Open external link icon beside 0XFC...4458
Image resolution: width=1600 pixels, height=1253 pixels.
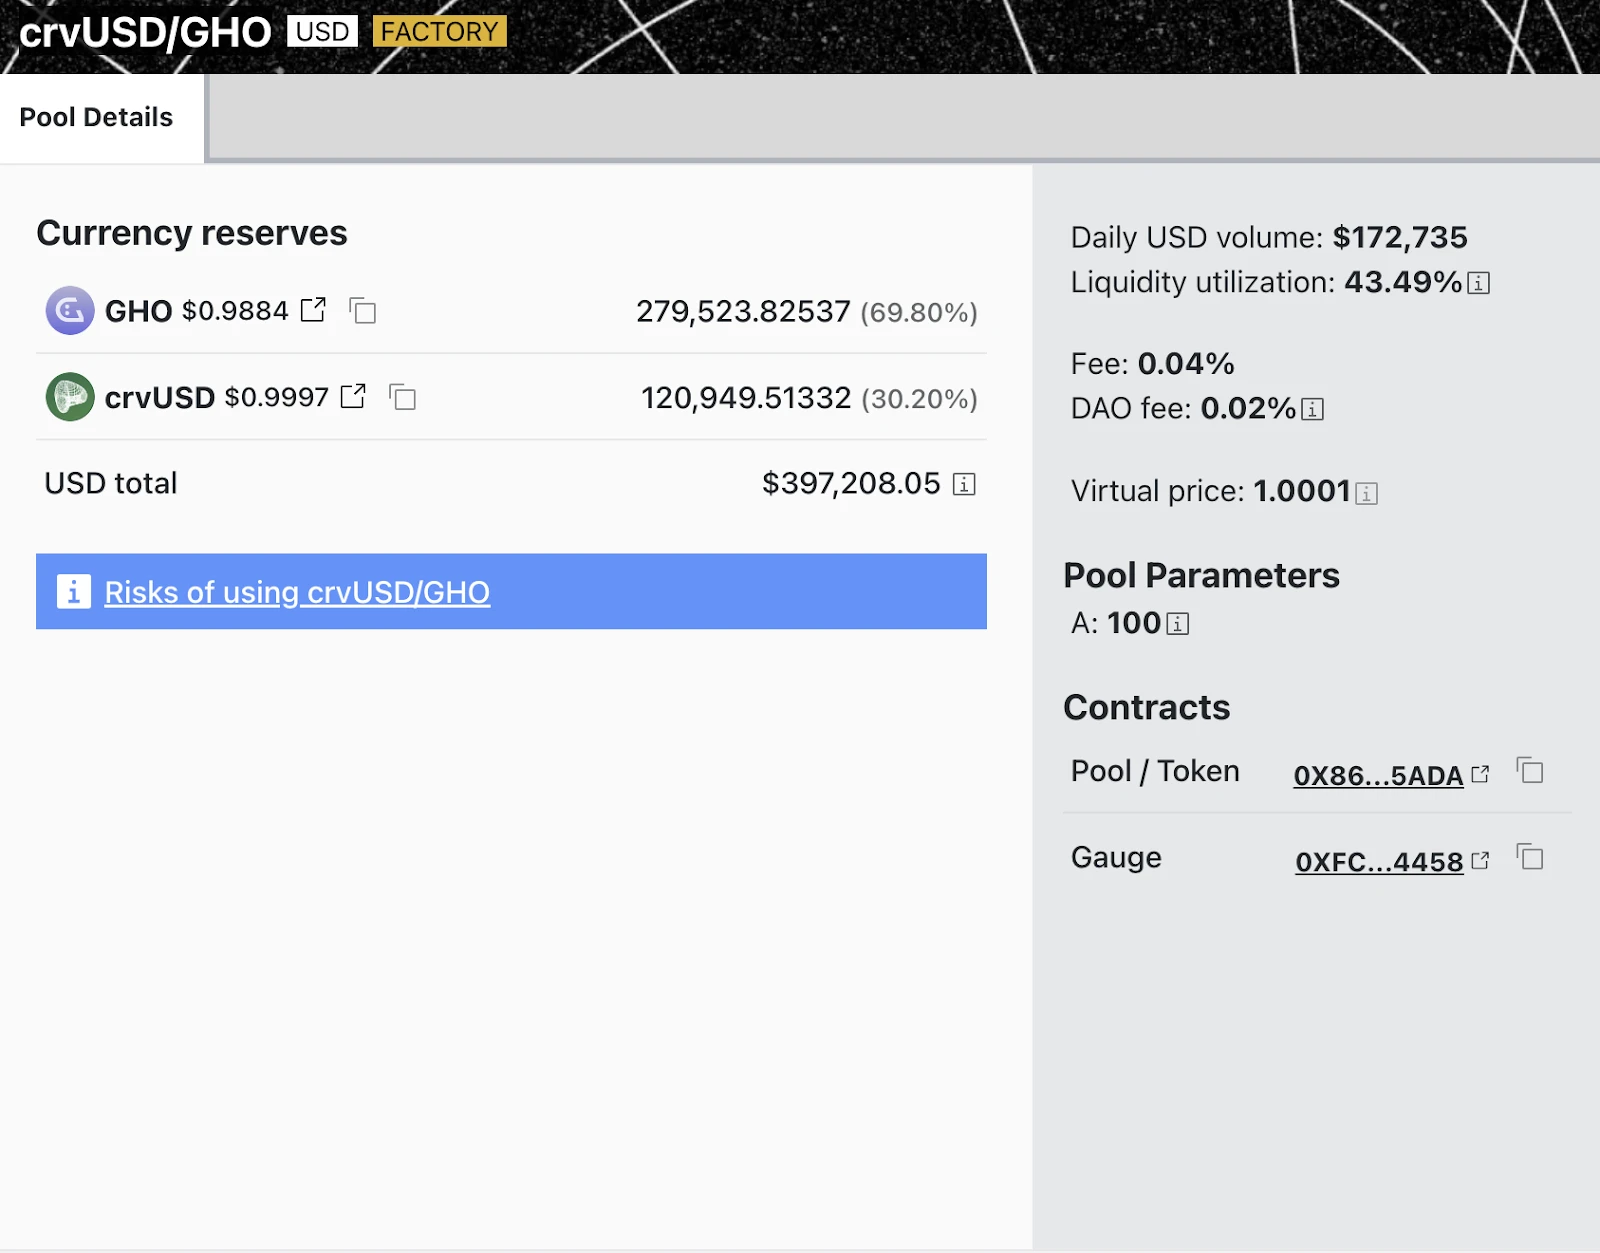pyautogui.click(x=1480, y=860)
